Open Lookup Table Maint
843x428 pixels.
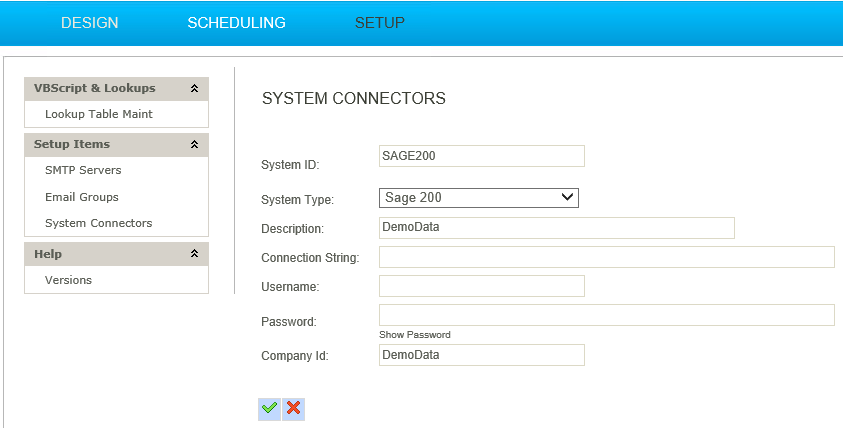pyautogui.click(x=99, y=114)
